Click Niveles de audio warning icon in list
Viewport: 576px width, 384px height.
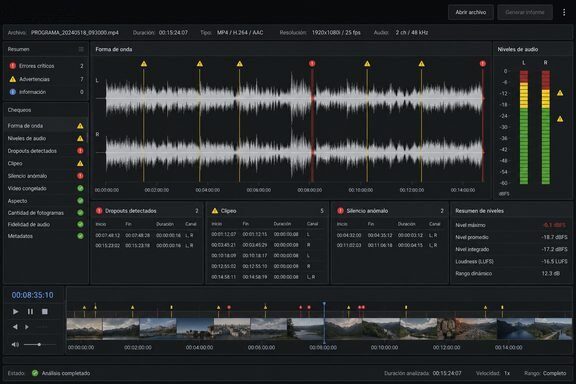(x=80, y=139)
